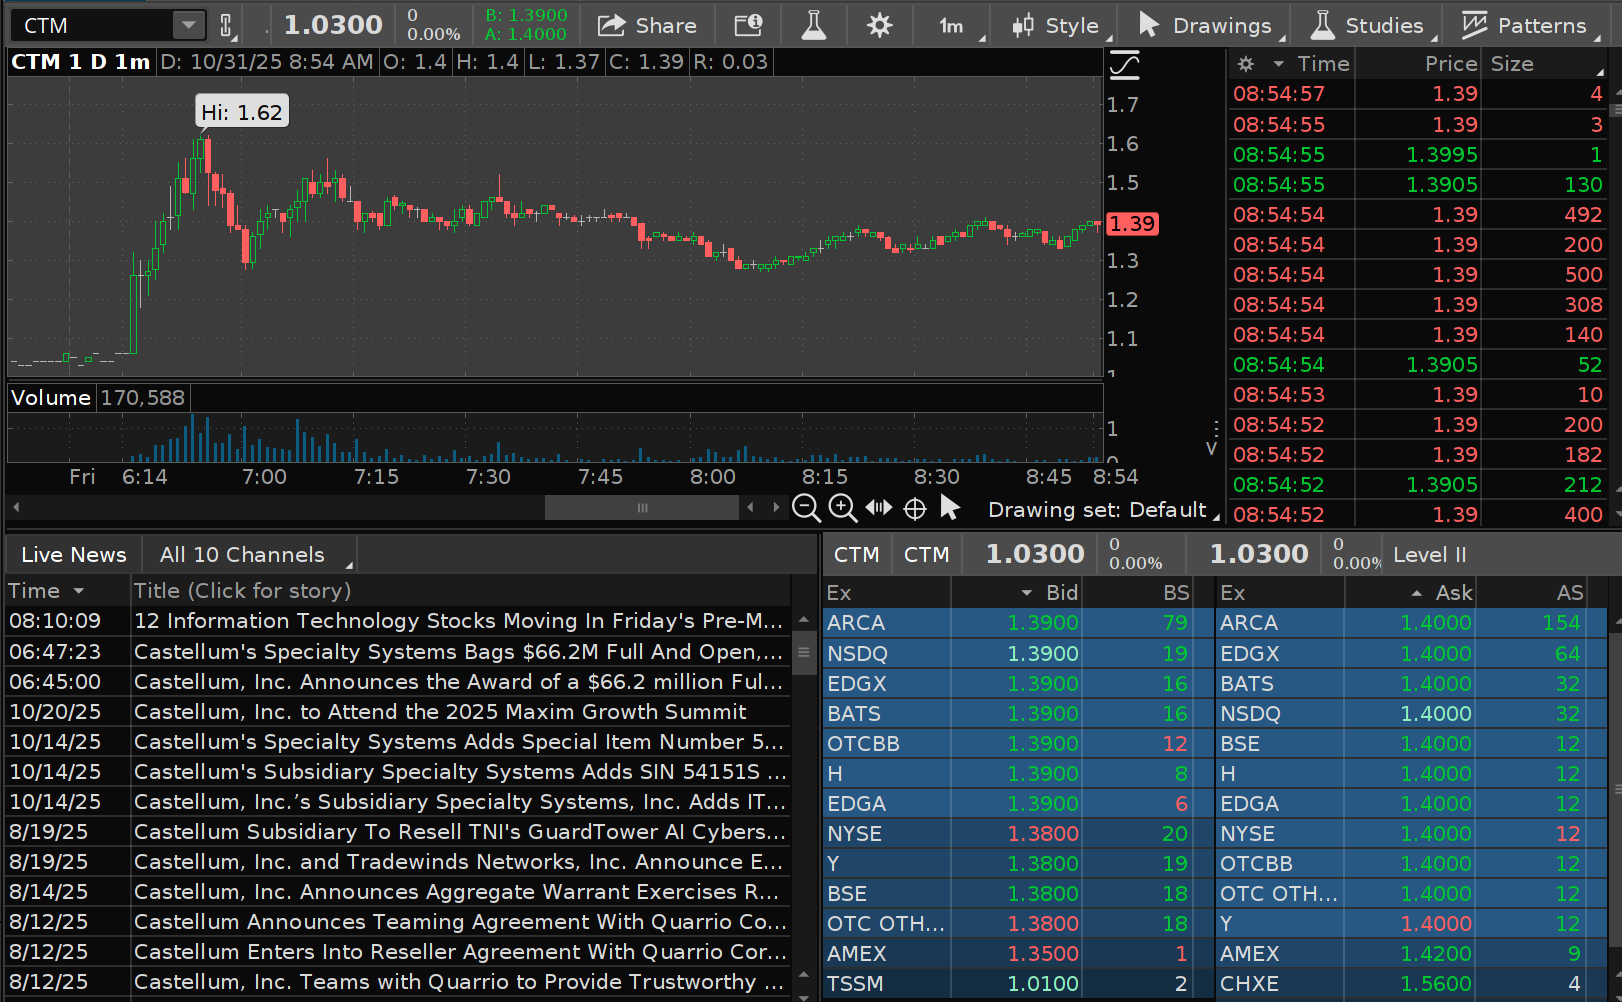The height and width of the screenshot is (1002, 1622).
Task: Open the GuardTower AI Cybers… news story
Action: (x=460, y=832)
